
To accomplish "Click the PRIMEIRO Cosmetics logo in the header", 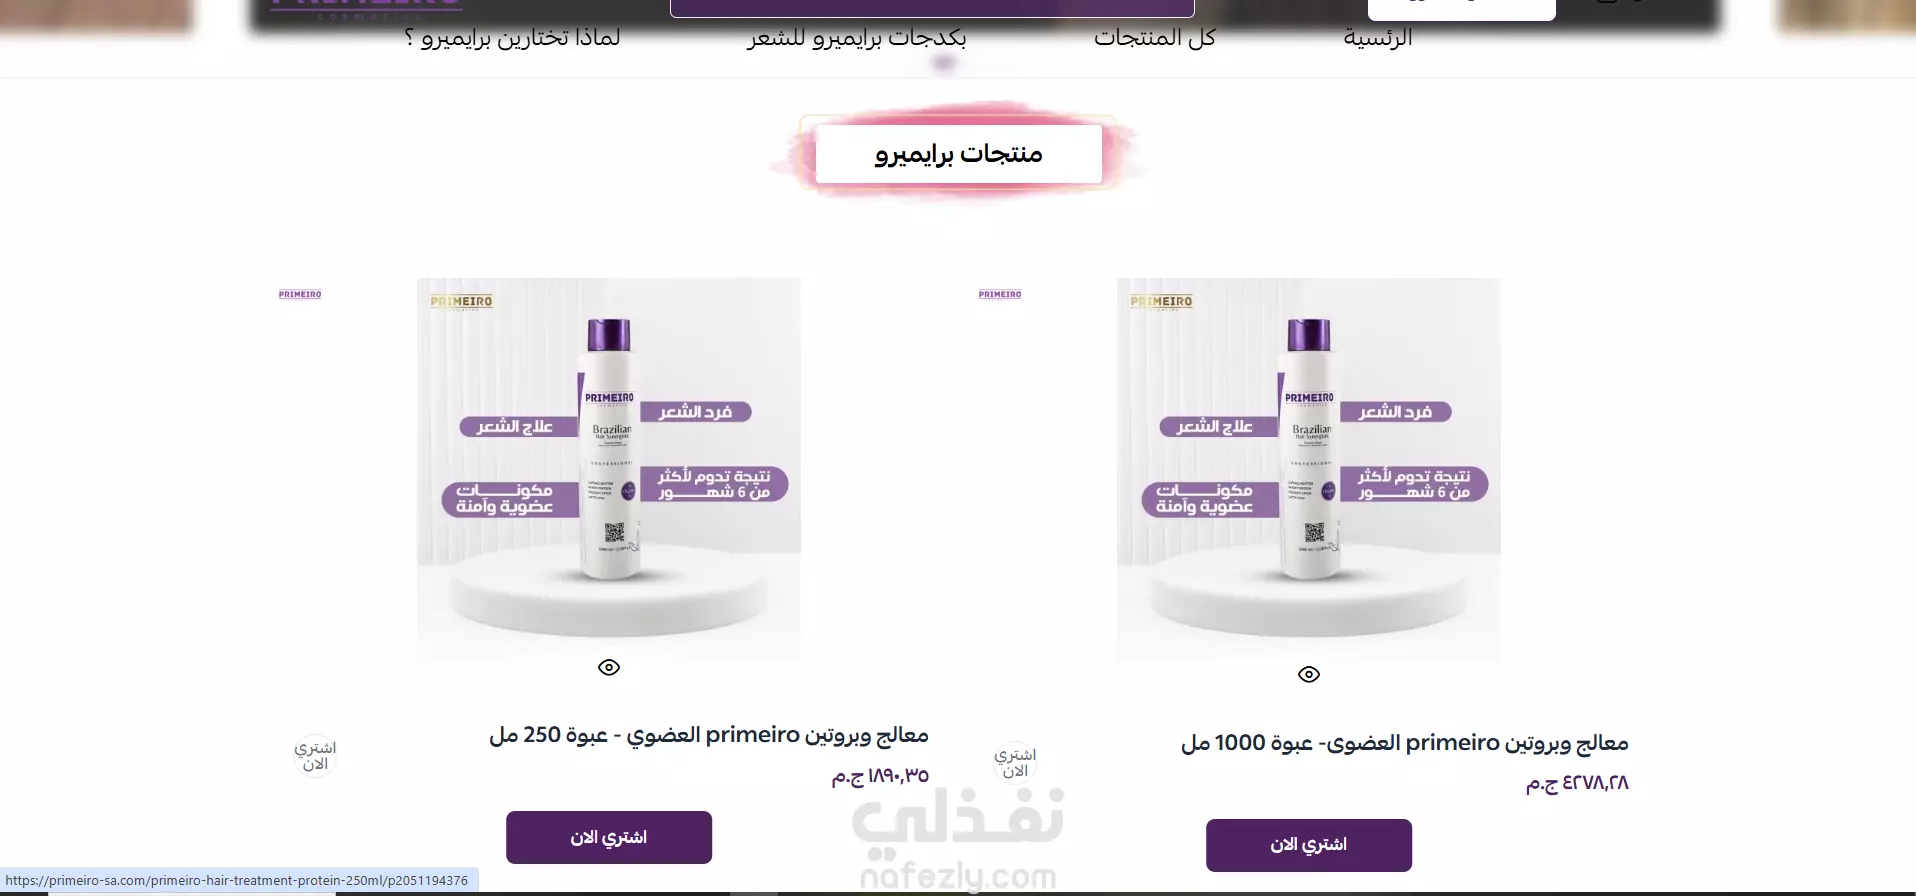I will point(367,8).
